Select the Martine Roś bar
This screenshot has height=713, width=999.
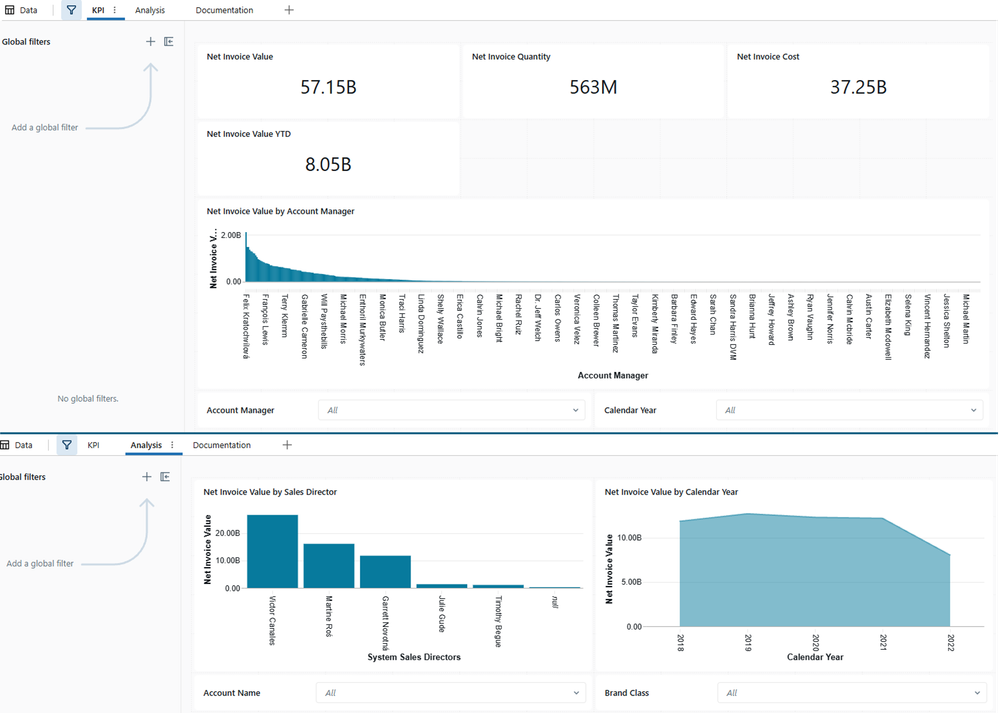coord(329,566)
